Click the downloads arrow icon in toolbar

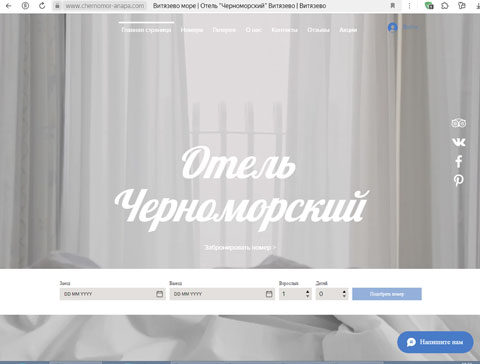tap(477, 6)
